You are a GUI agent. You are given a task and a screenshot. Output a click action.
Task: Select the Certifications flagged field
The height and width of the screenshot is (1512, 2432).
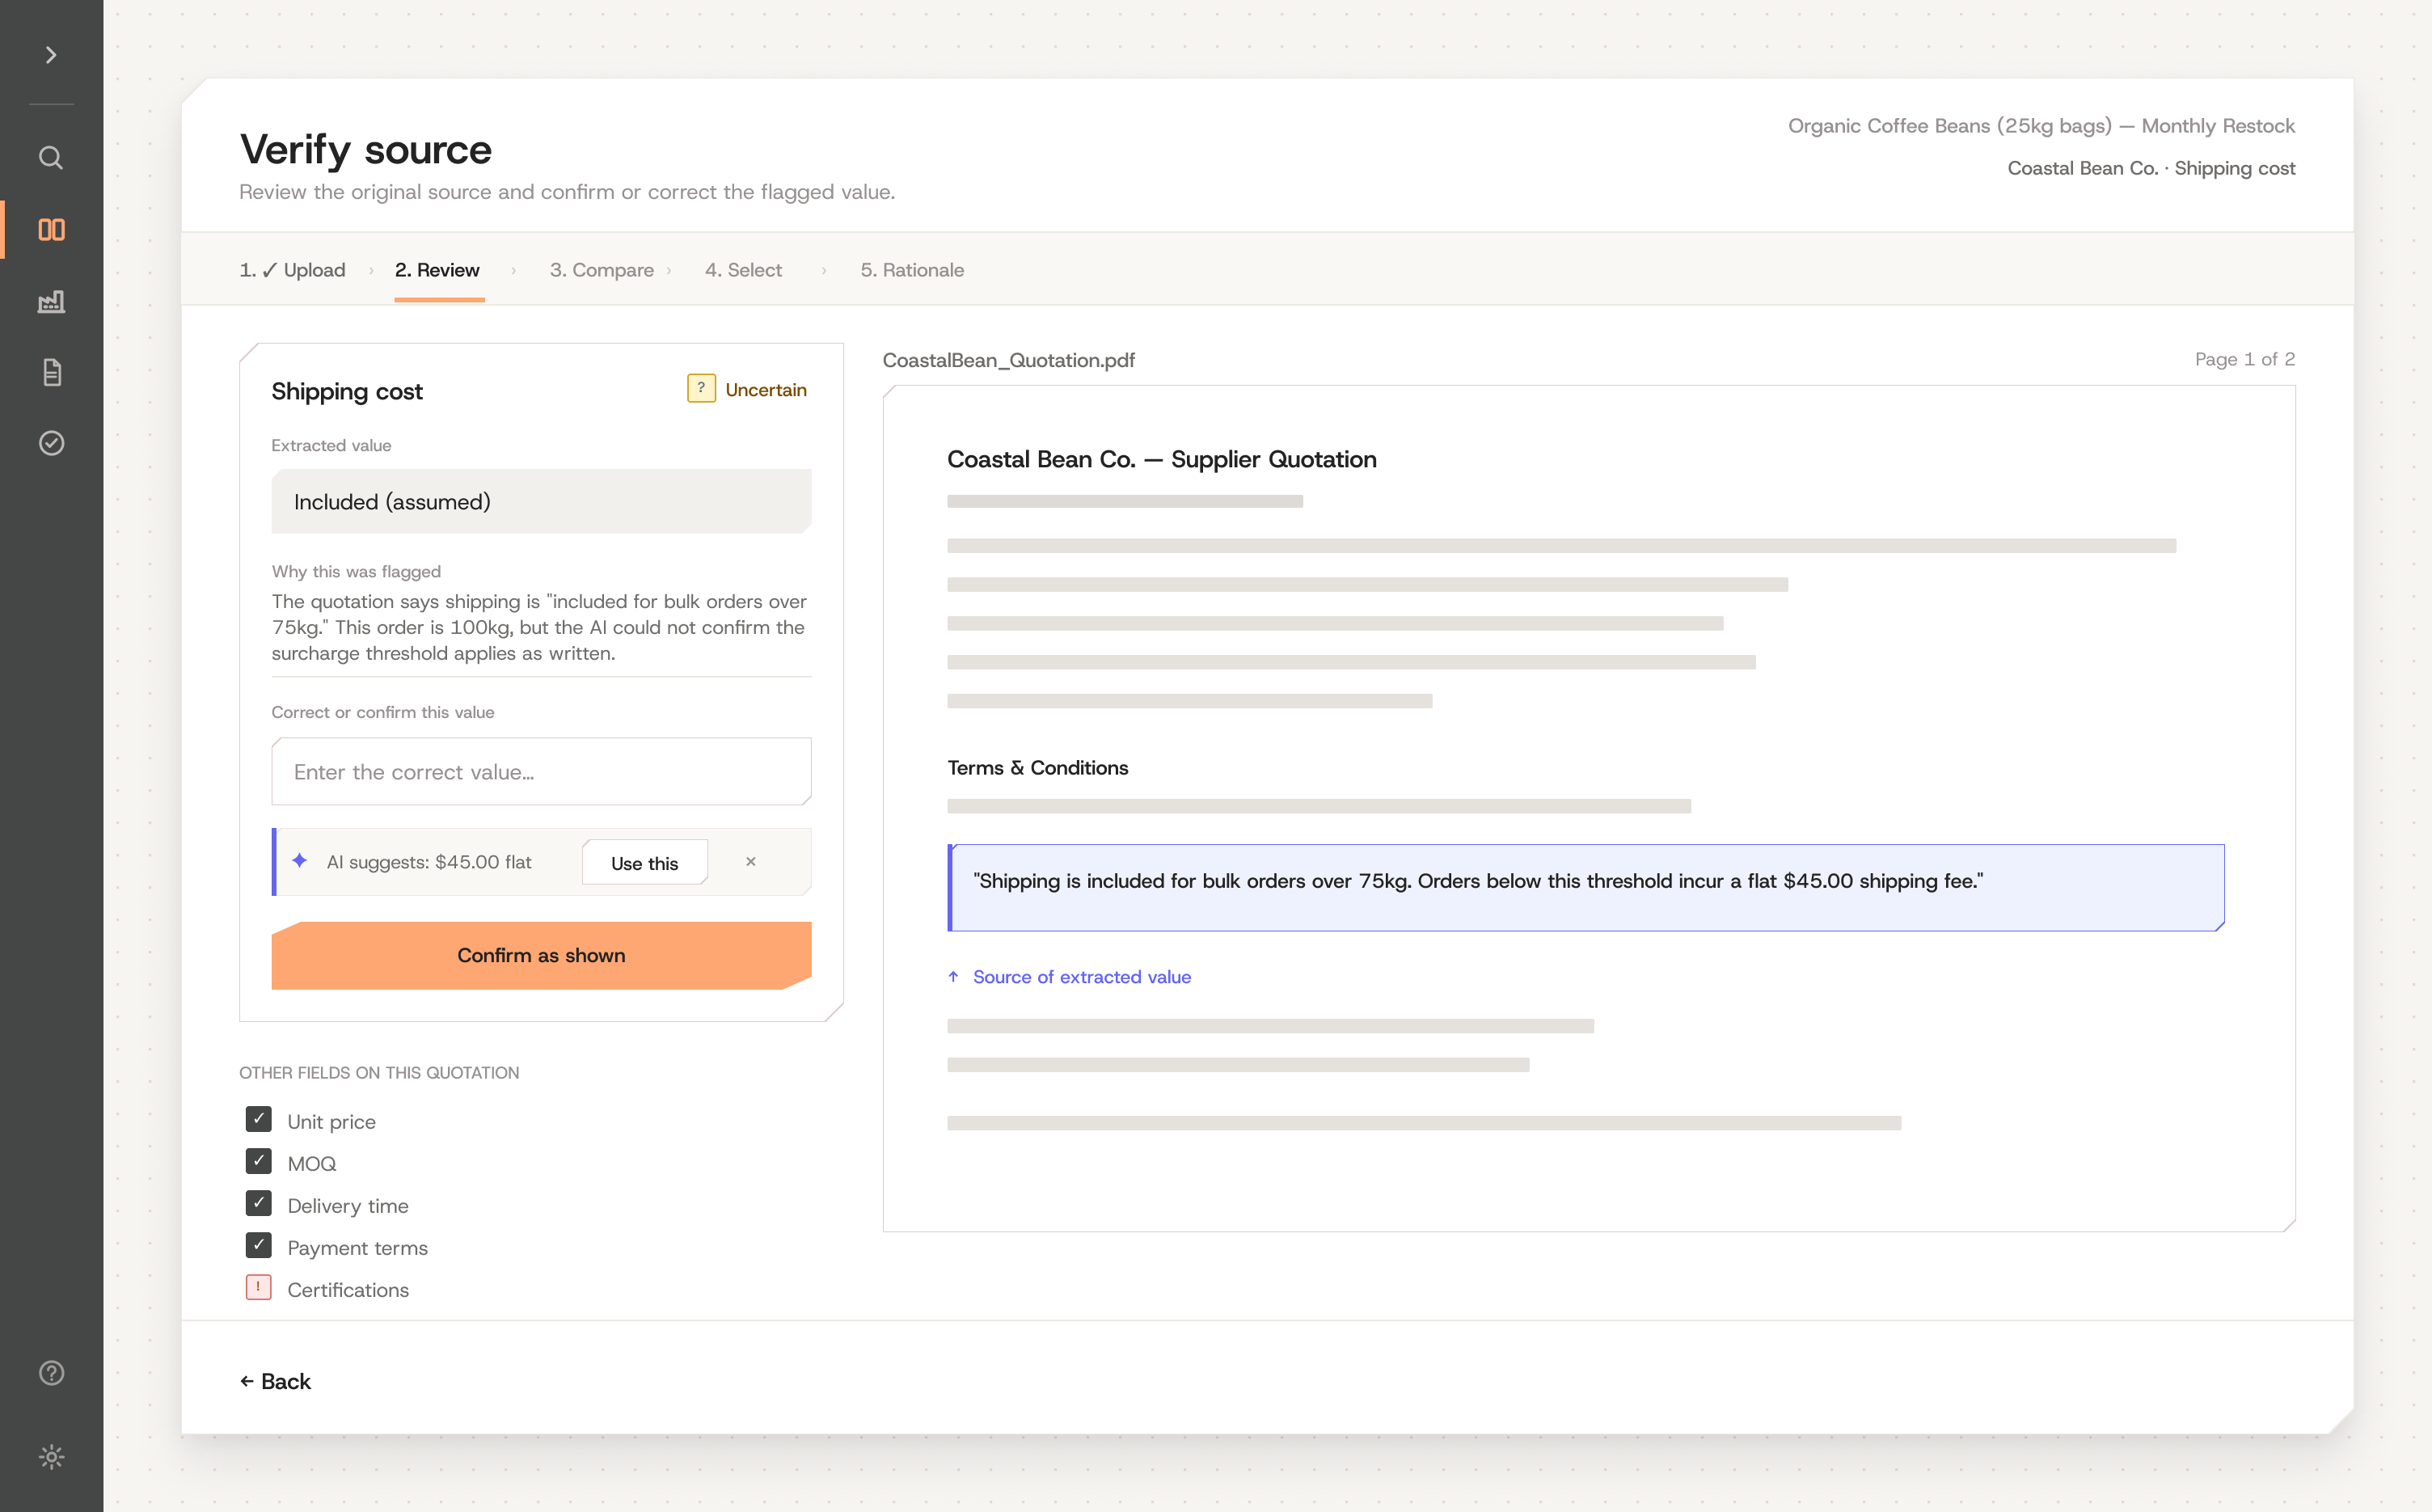click(327, 1289)
